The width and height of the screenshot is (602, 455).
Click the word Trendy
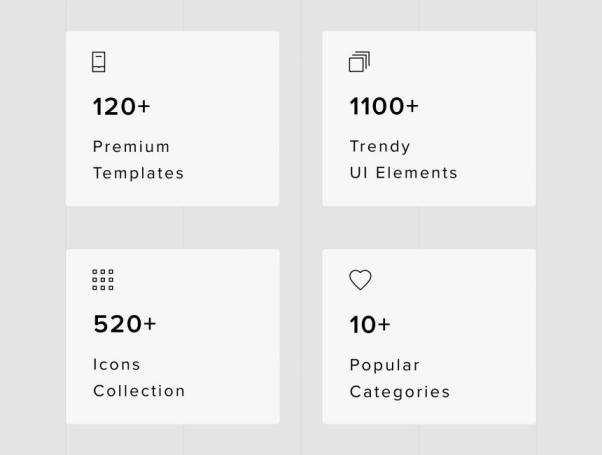point(380,147)
